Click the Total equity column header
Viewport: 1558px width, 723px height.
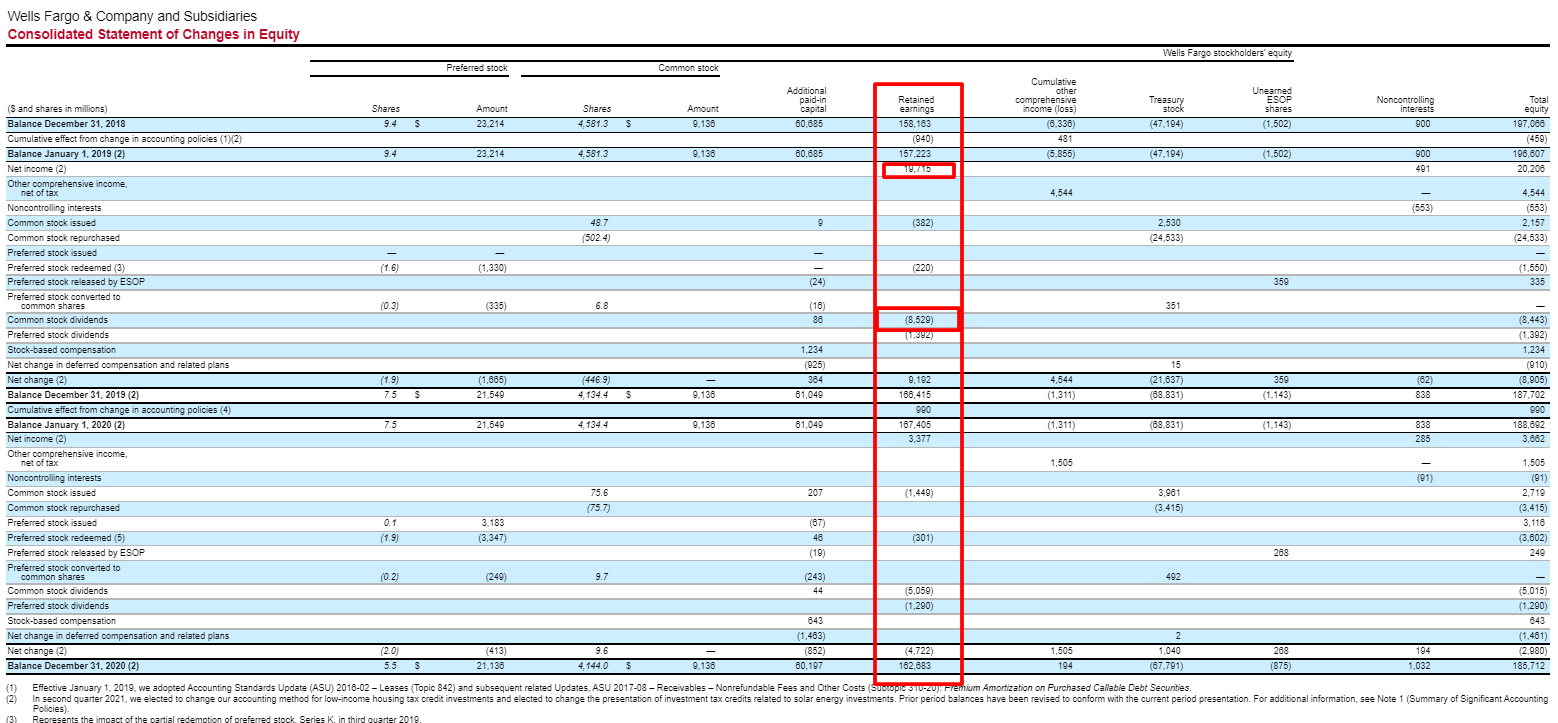point(1536,103)
